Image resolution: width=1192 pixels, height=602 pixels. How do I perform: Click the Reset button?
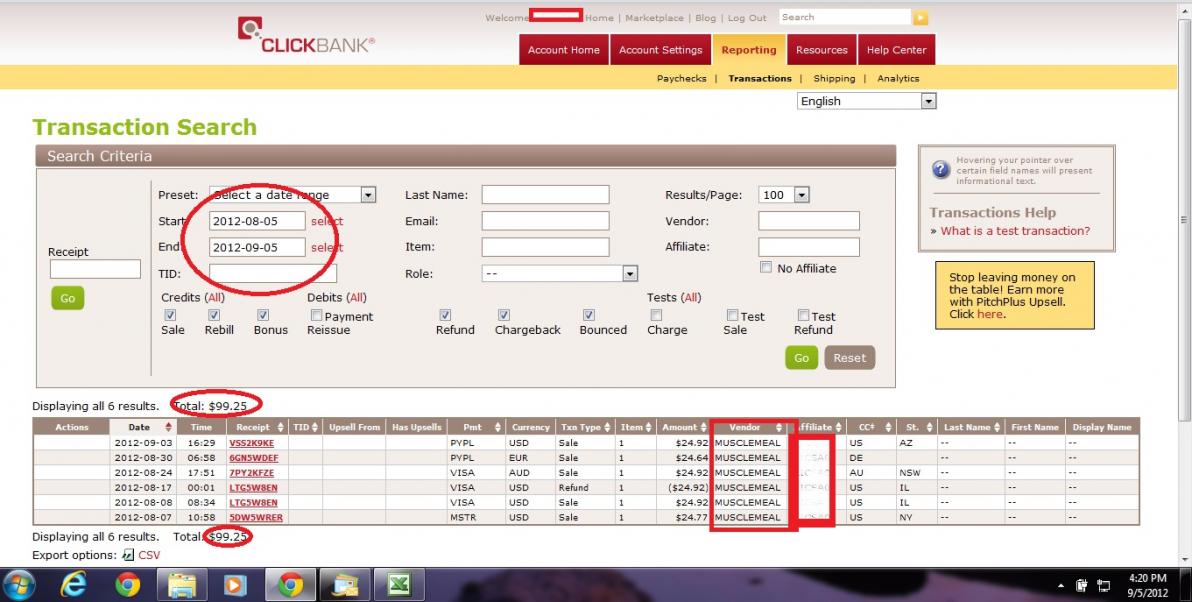(849, 357)
